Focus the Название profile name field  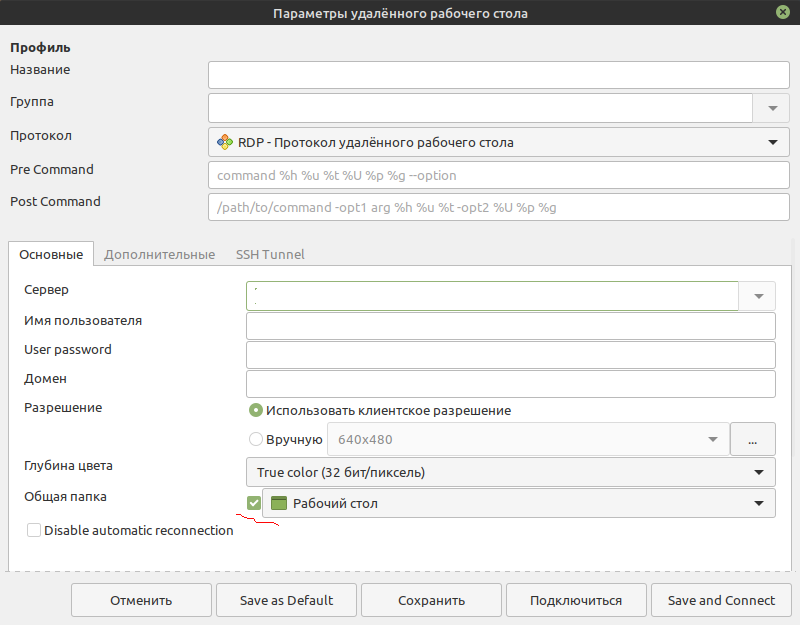(x=499, y=75)
